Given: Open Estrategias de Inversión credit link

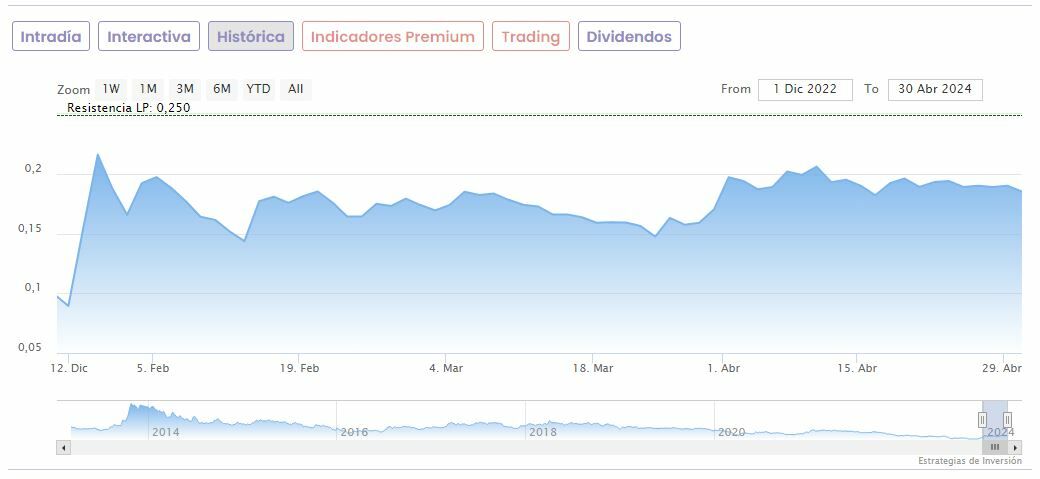Looking at the screenshot, I should tap(970, 461).
